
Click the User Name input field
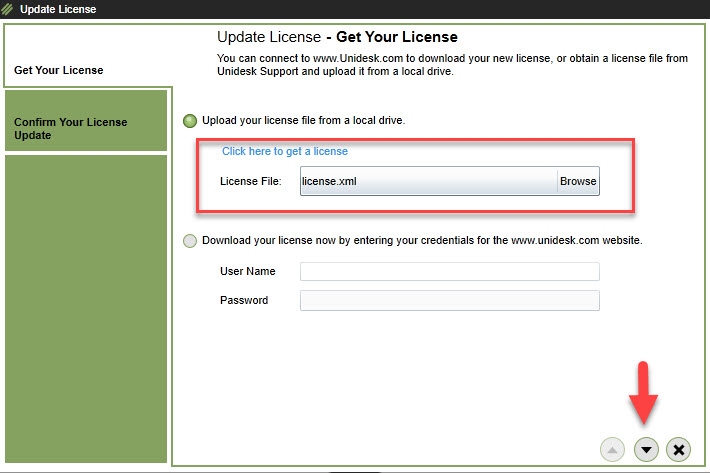click(x=450, y=272)
